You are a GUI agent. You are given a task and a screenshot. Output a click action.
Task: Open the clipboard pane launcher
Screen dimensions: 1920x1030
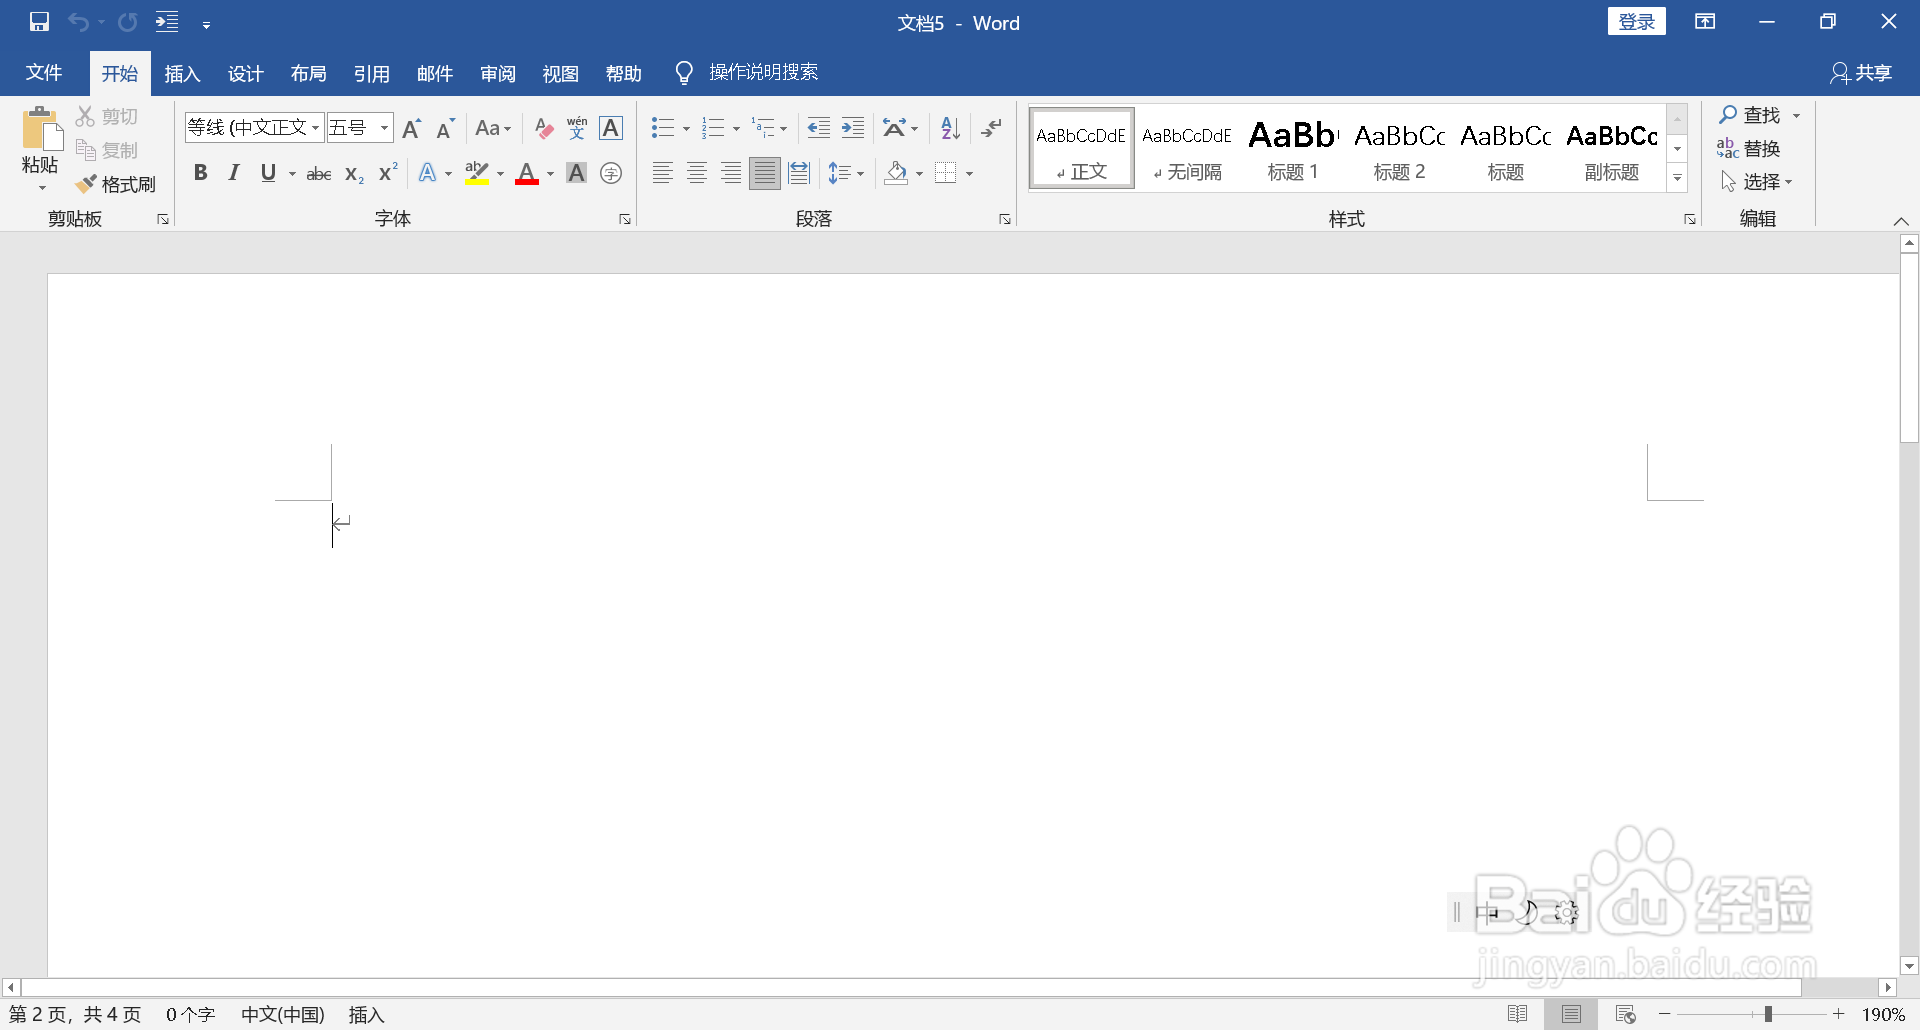coord(163,219)
